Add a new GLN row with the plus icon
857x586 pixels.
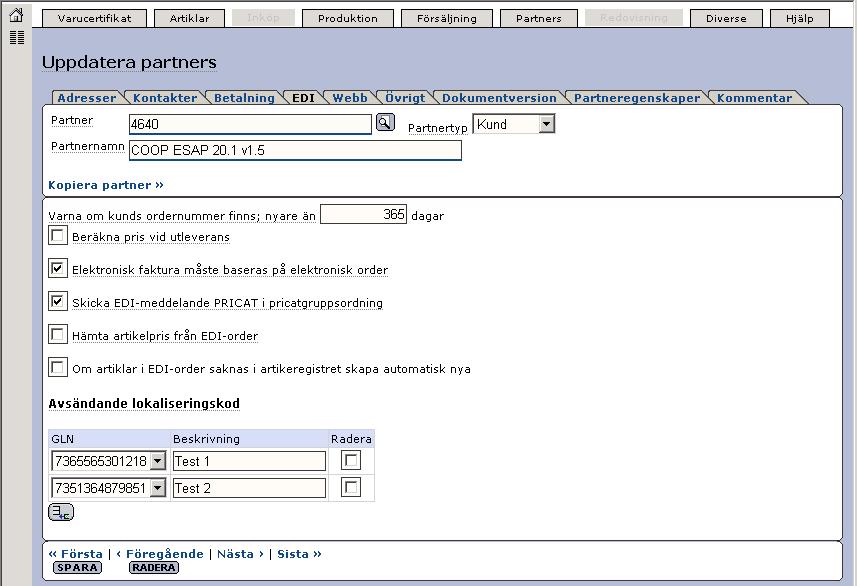[x=61, y=513]
